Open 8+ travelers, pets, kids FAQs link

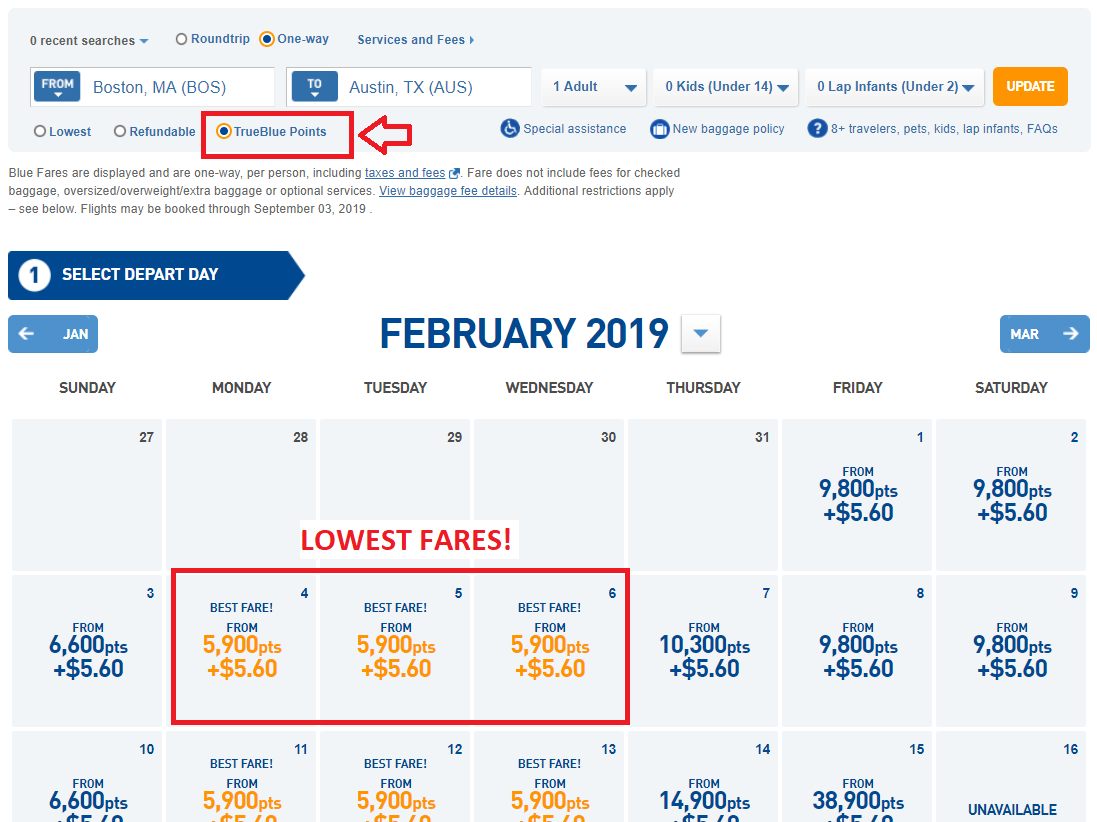click(x=944, y=129)
